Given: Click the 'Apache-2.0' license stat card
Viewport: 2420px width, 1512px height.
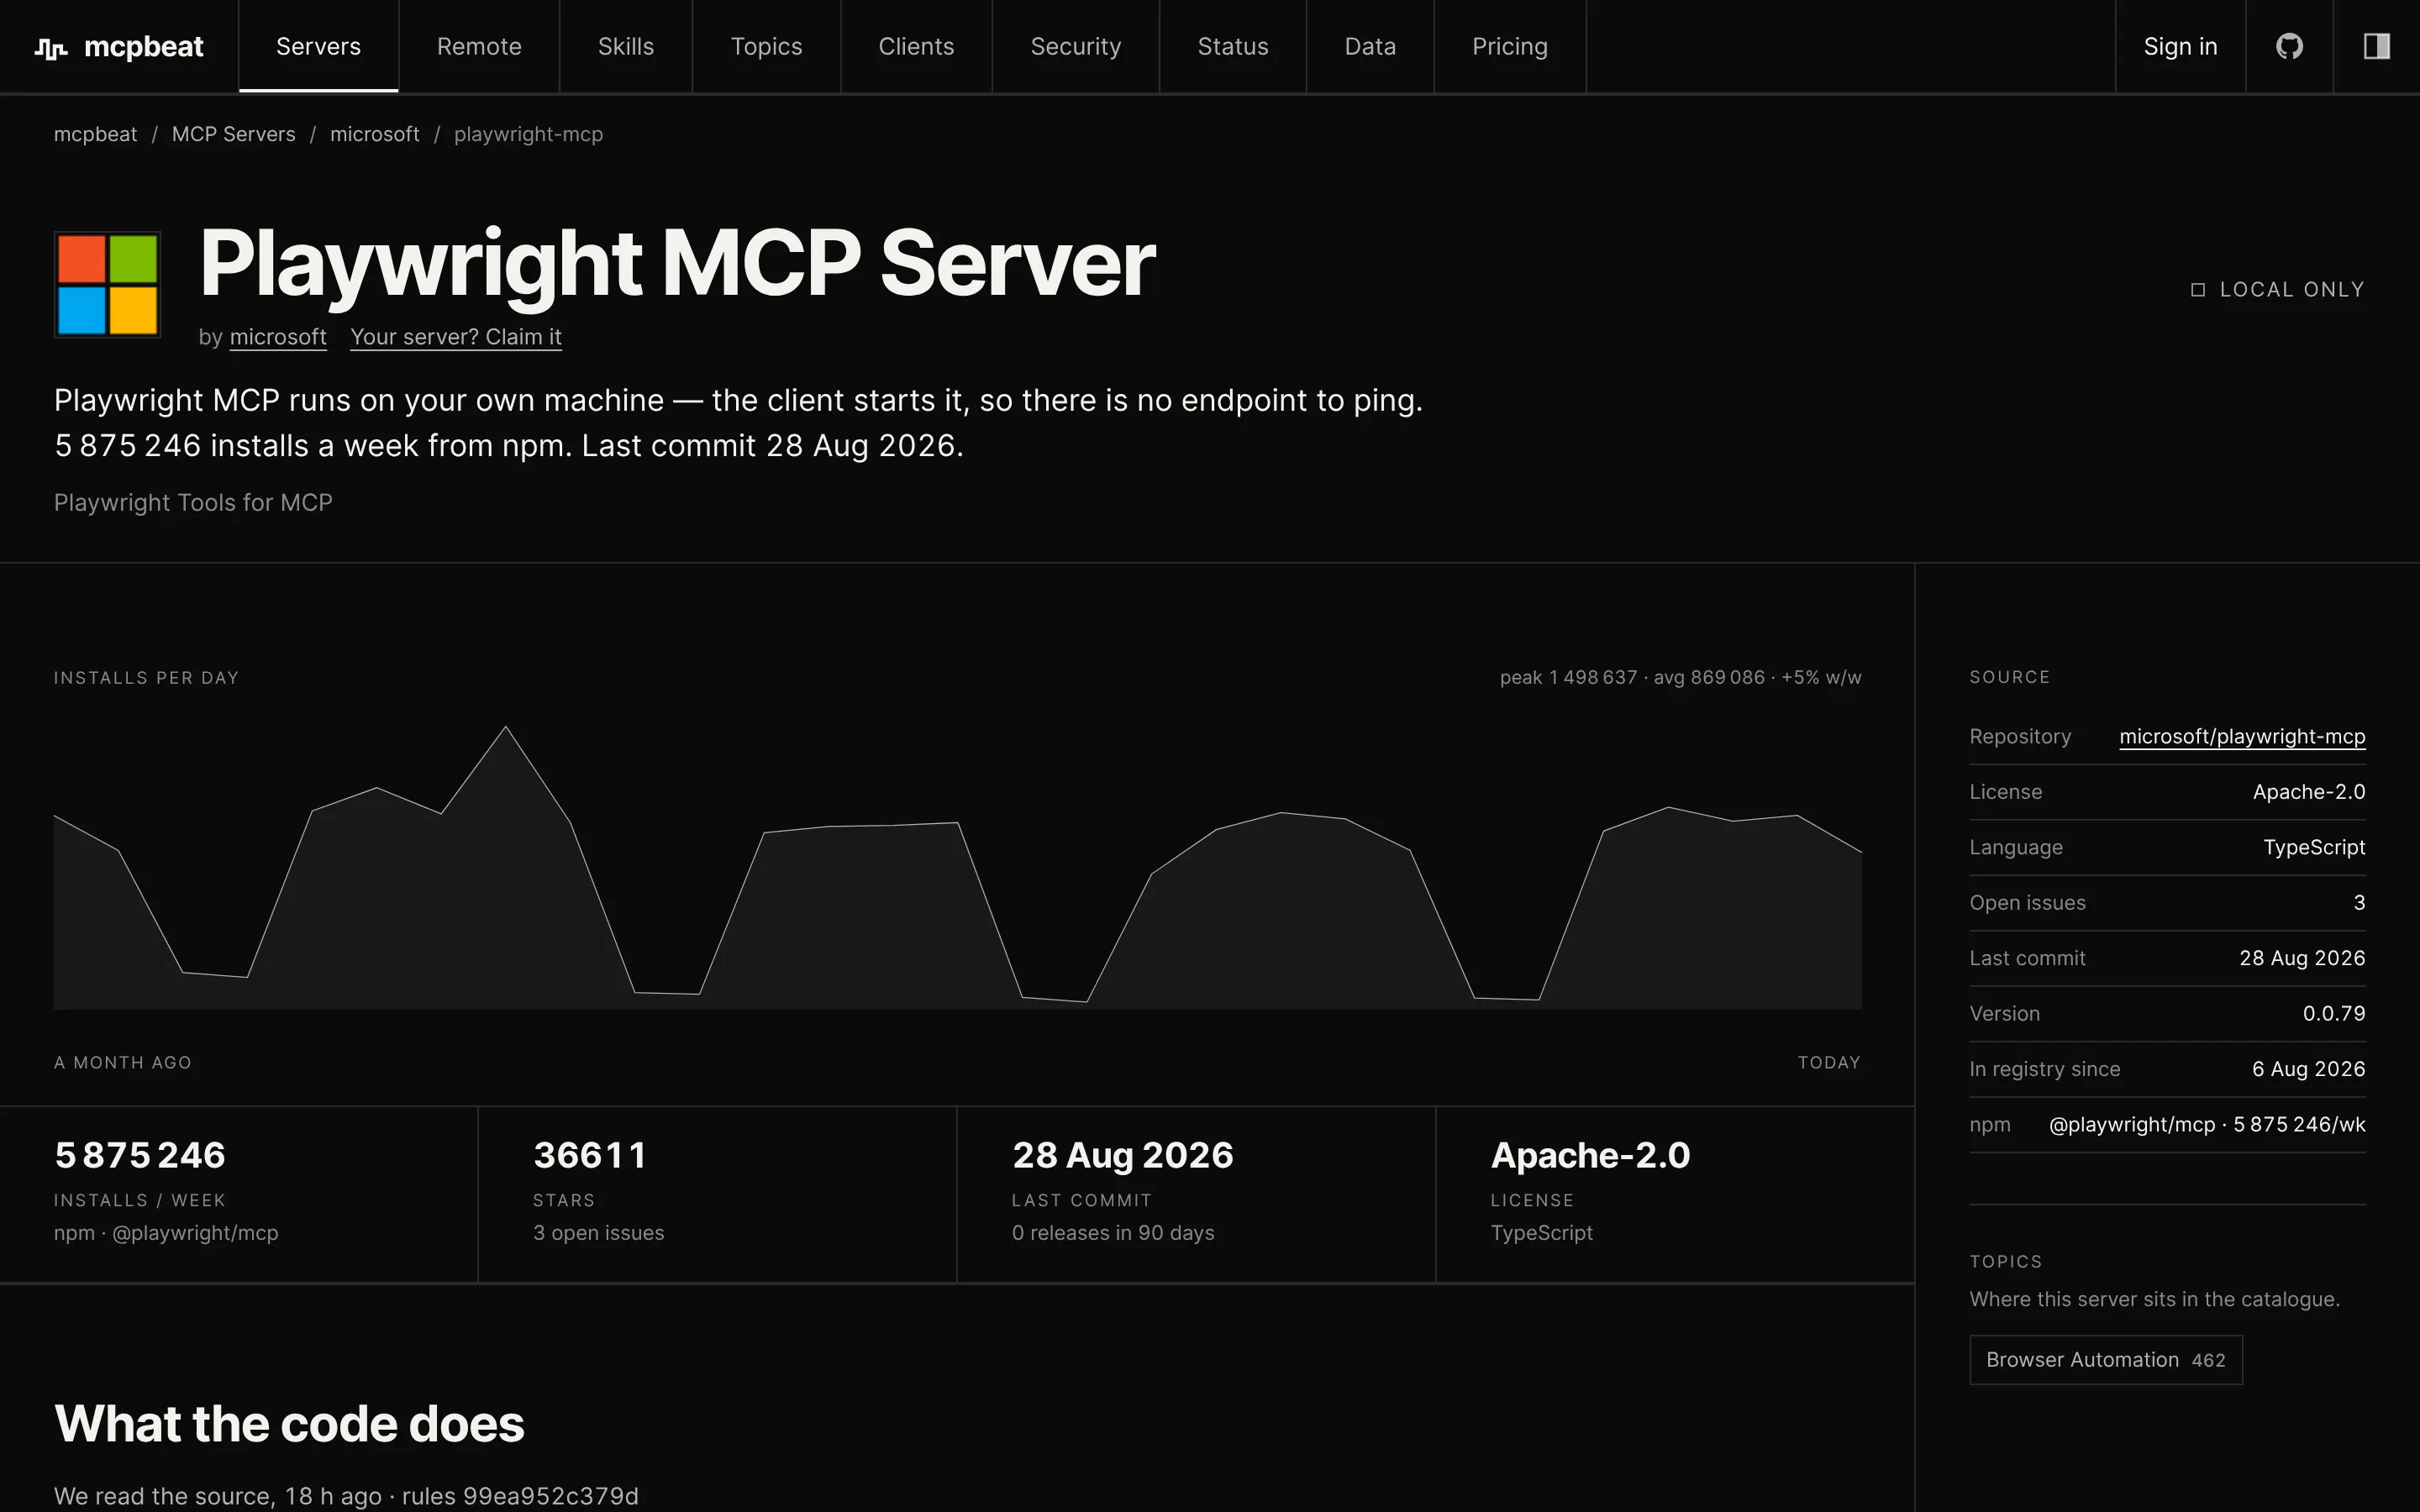Looking at the screenshot, I should (1590, 1155).
